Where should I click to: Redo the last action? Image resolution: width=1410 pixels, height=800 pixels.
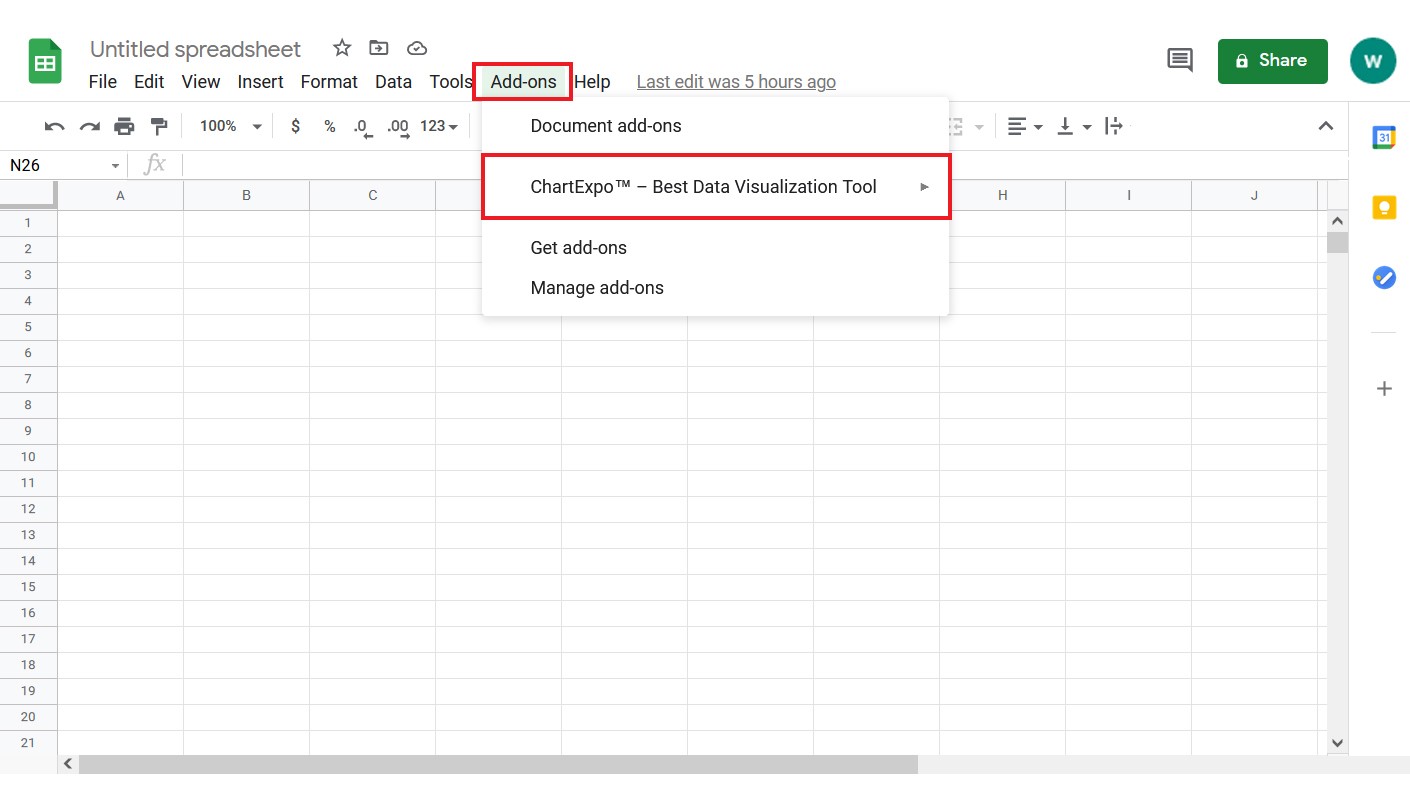pos(90,126)
